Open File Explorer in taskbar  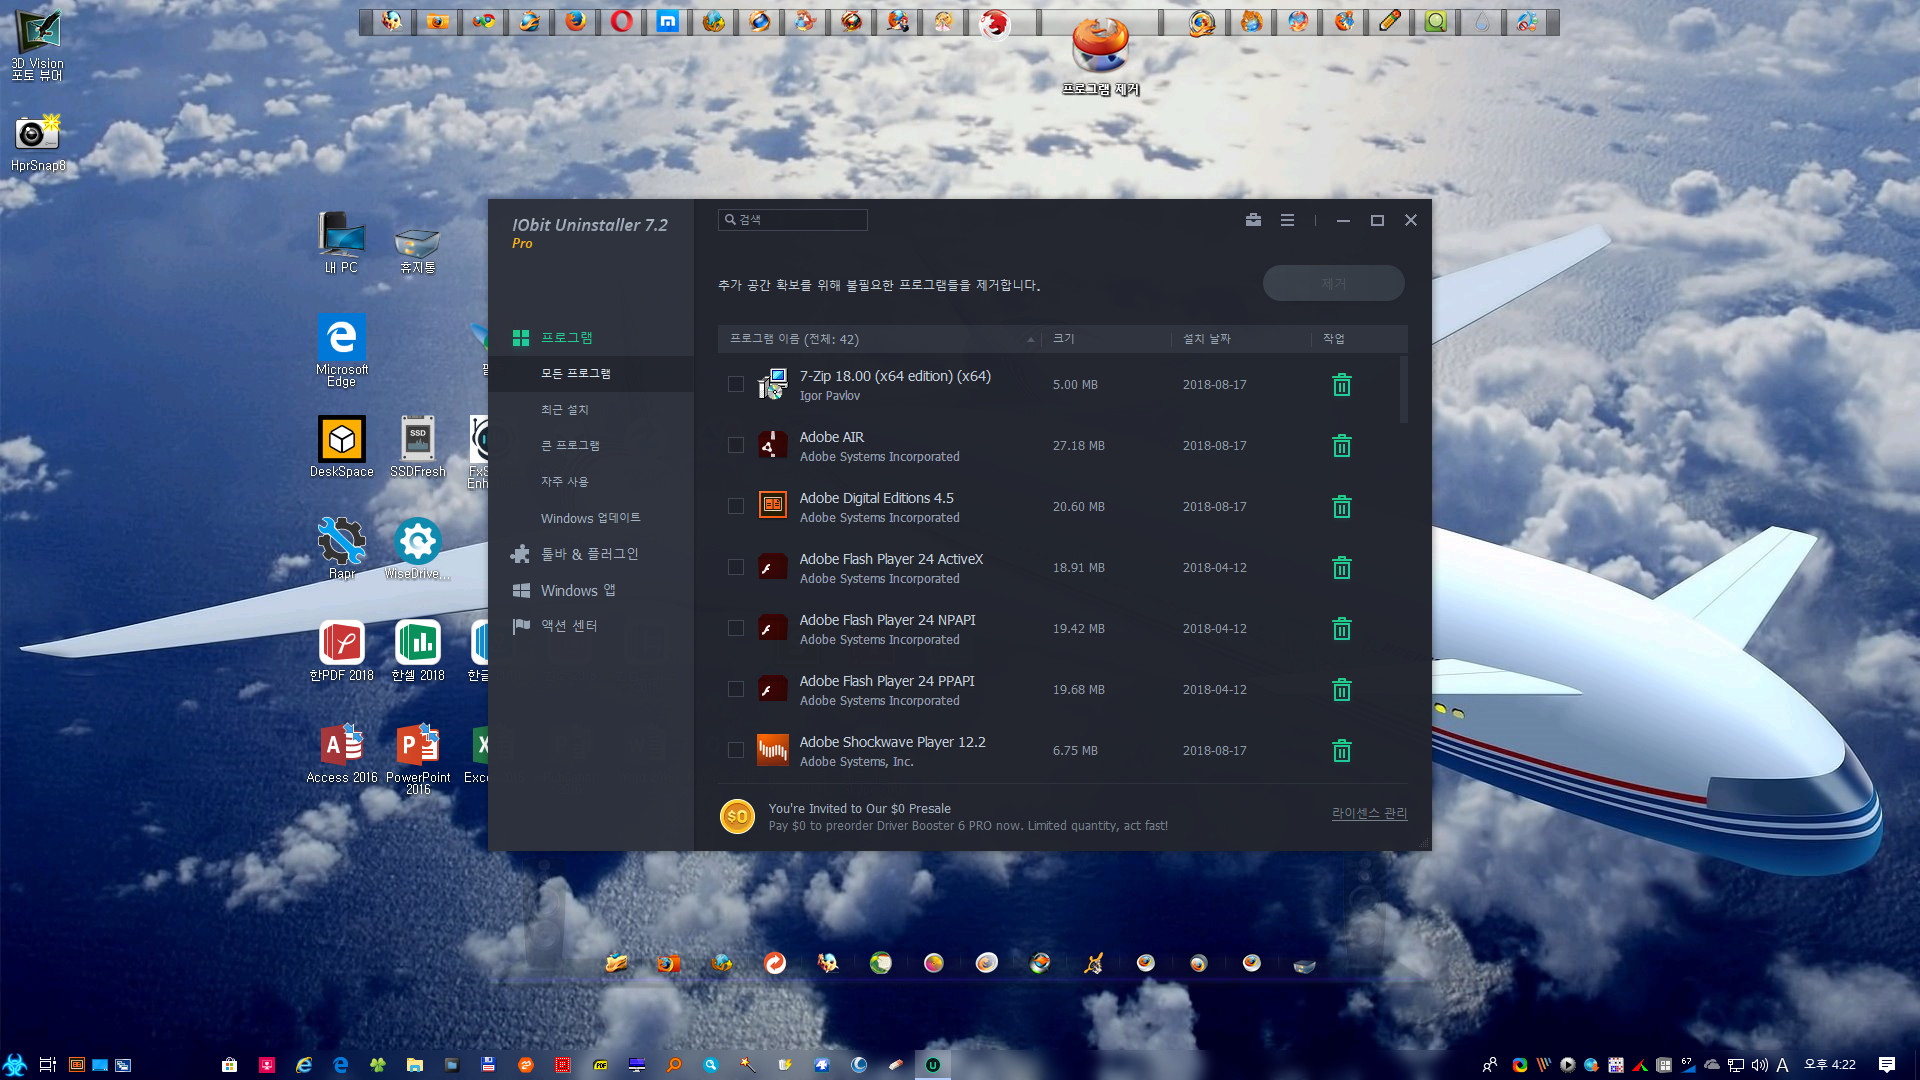click(x=414, y=1065)
